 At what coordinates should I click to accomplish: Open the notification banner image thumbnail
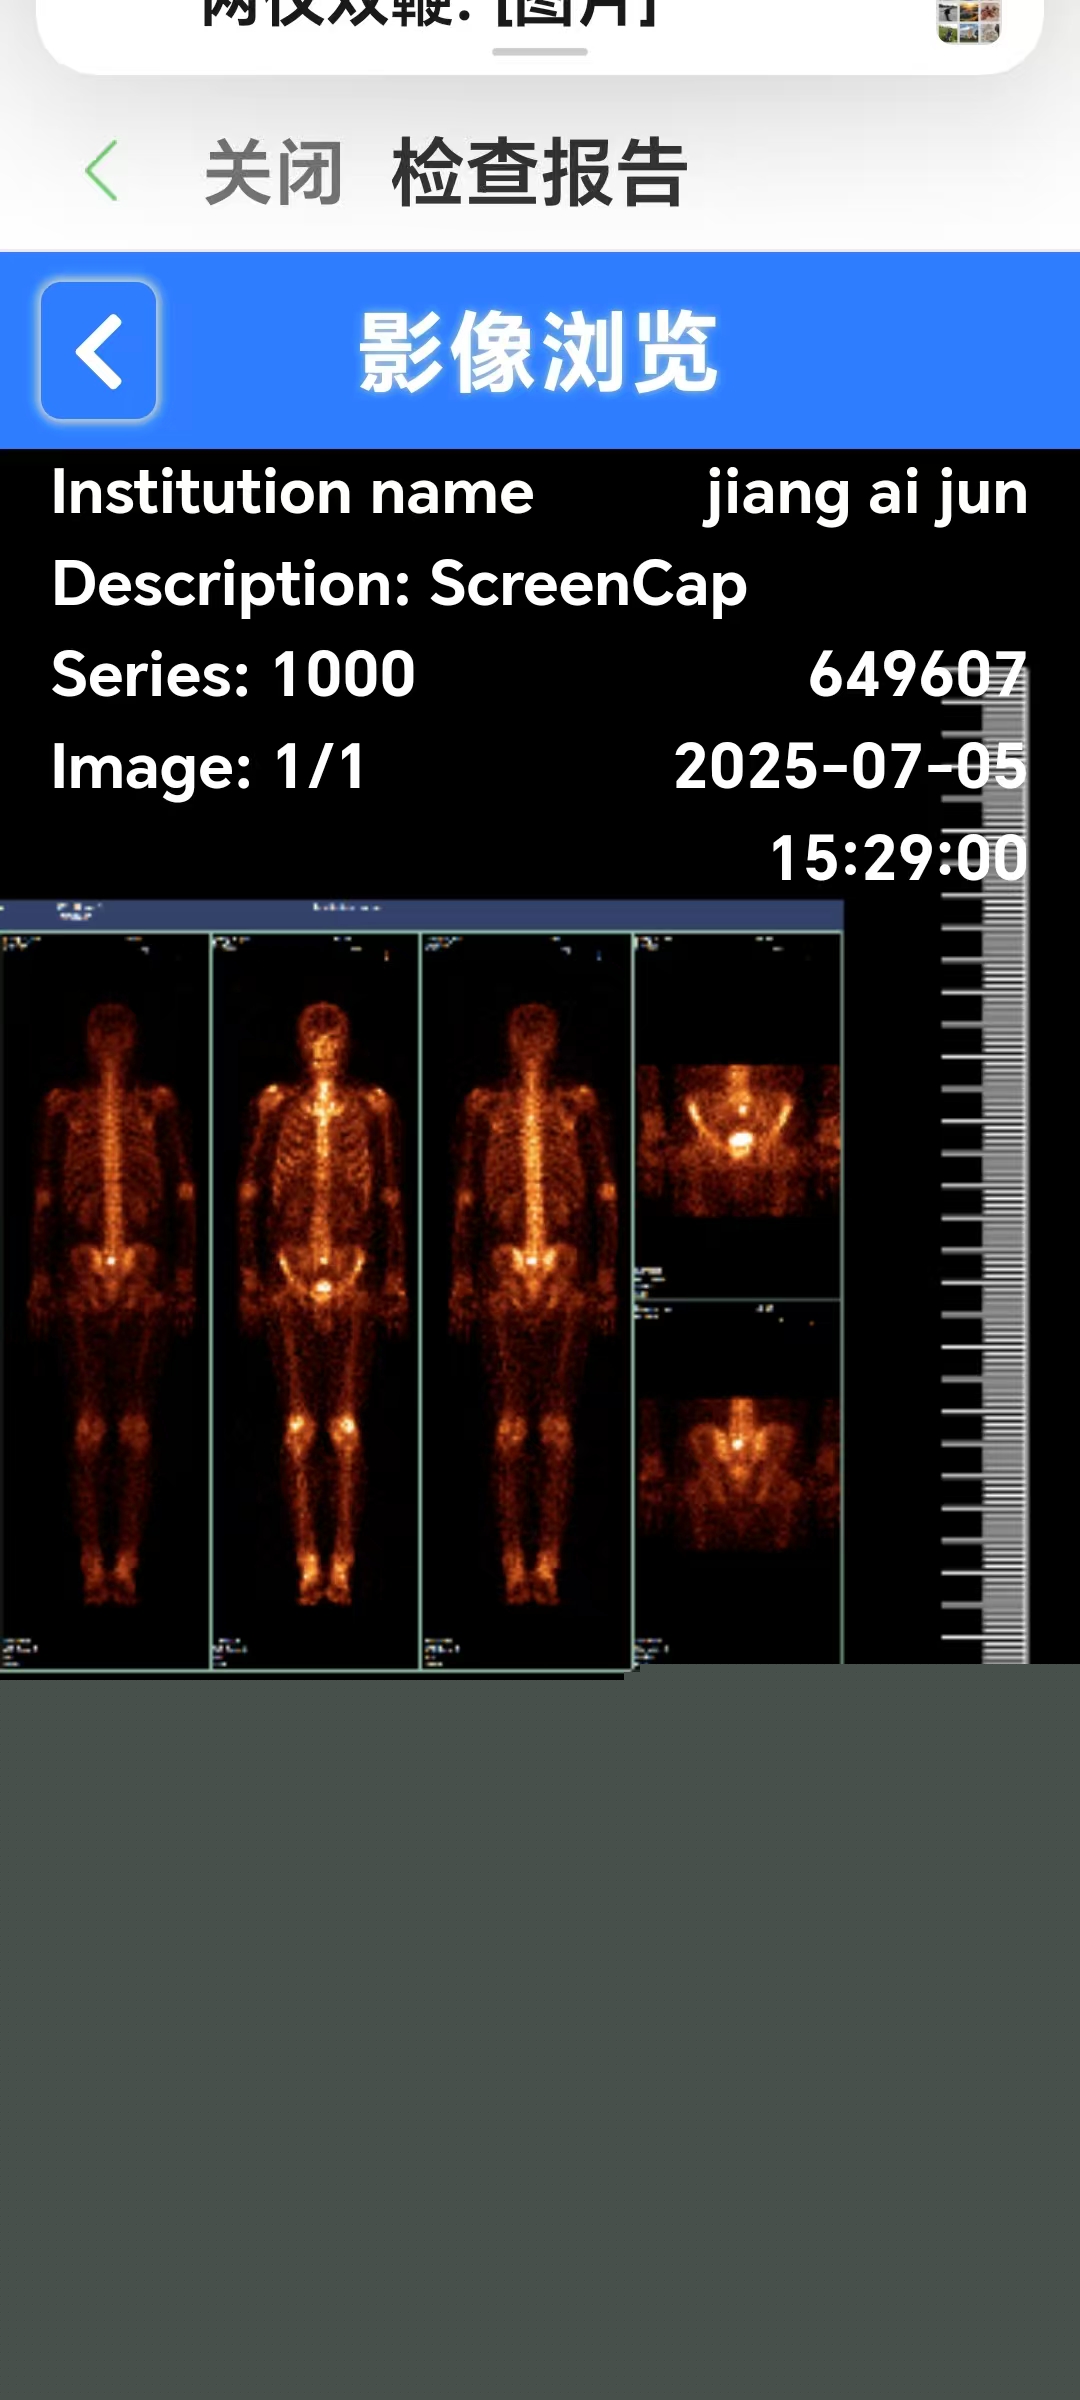click(967, 21)
